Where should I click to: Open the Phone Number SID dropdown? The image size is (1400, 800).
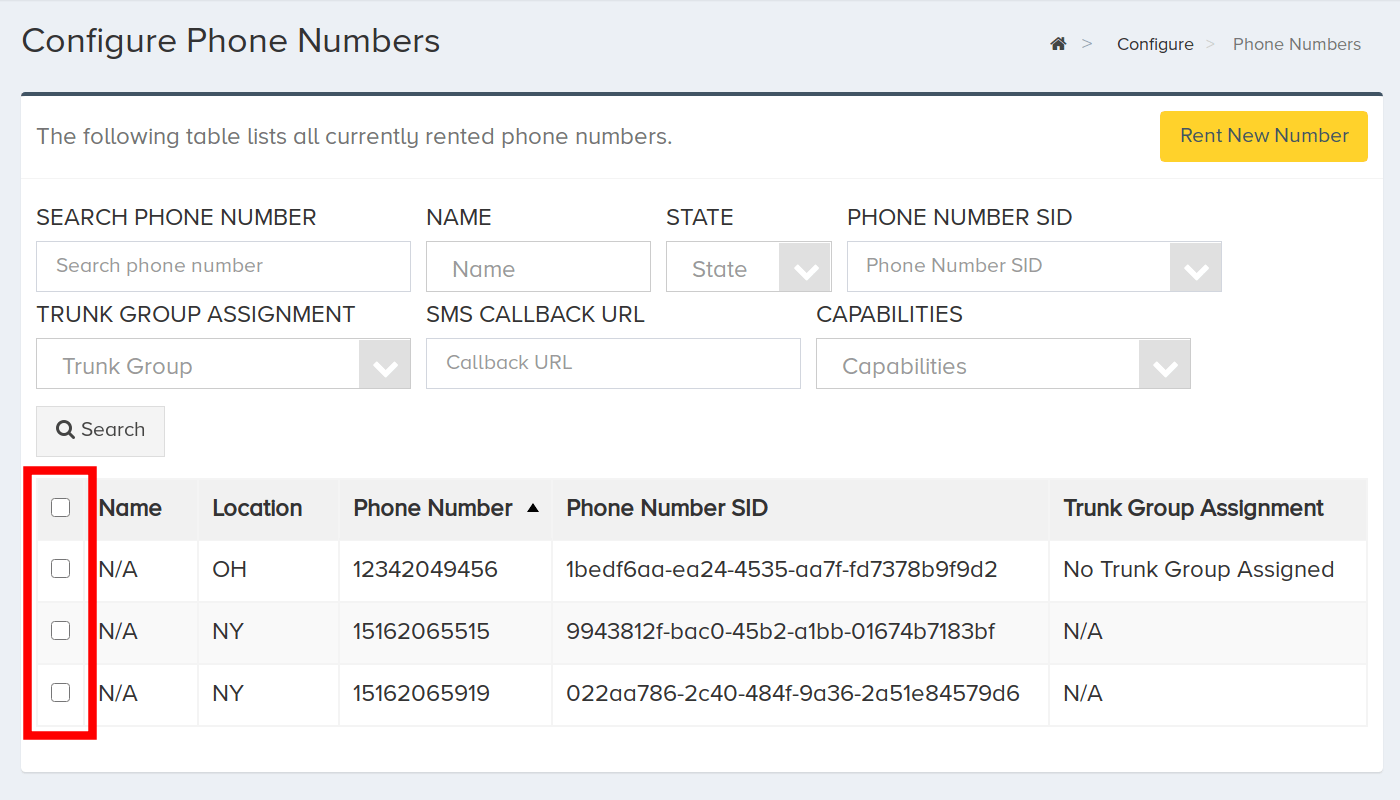(x=1034, y=267)
